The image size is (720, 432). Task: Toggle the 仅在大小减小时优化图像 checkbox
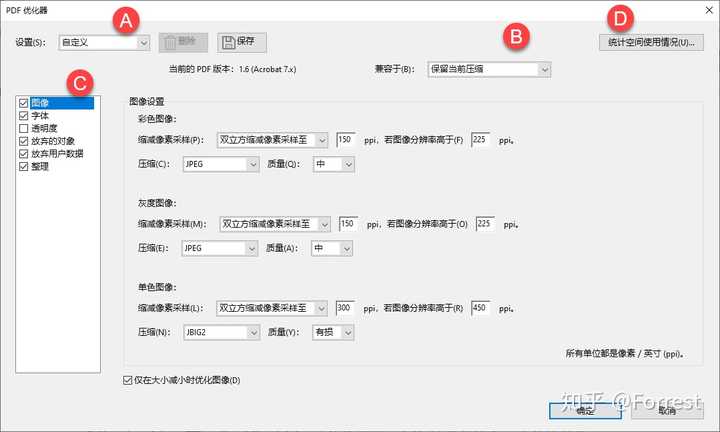128,380
